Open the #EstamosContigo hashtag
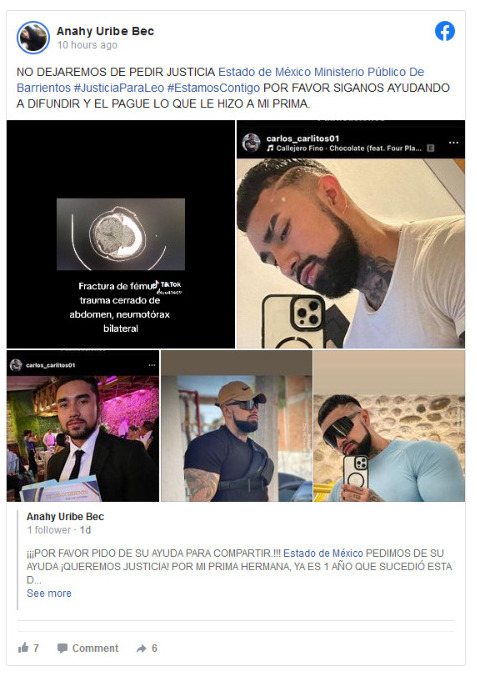The width and height of the screenshot is (477, 677). coord(213,88)
